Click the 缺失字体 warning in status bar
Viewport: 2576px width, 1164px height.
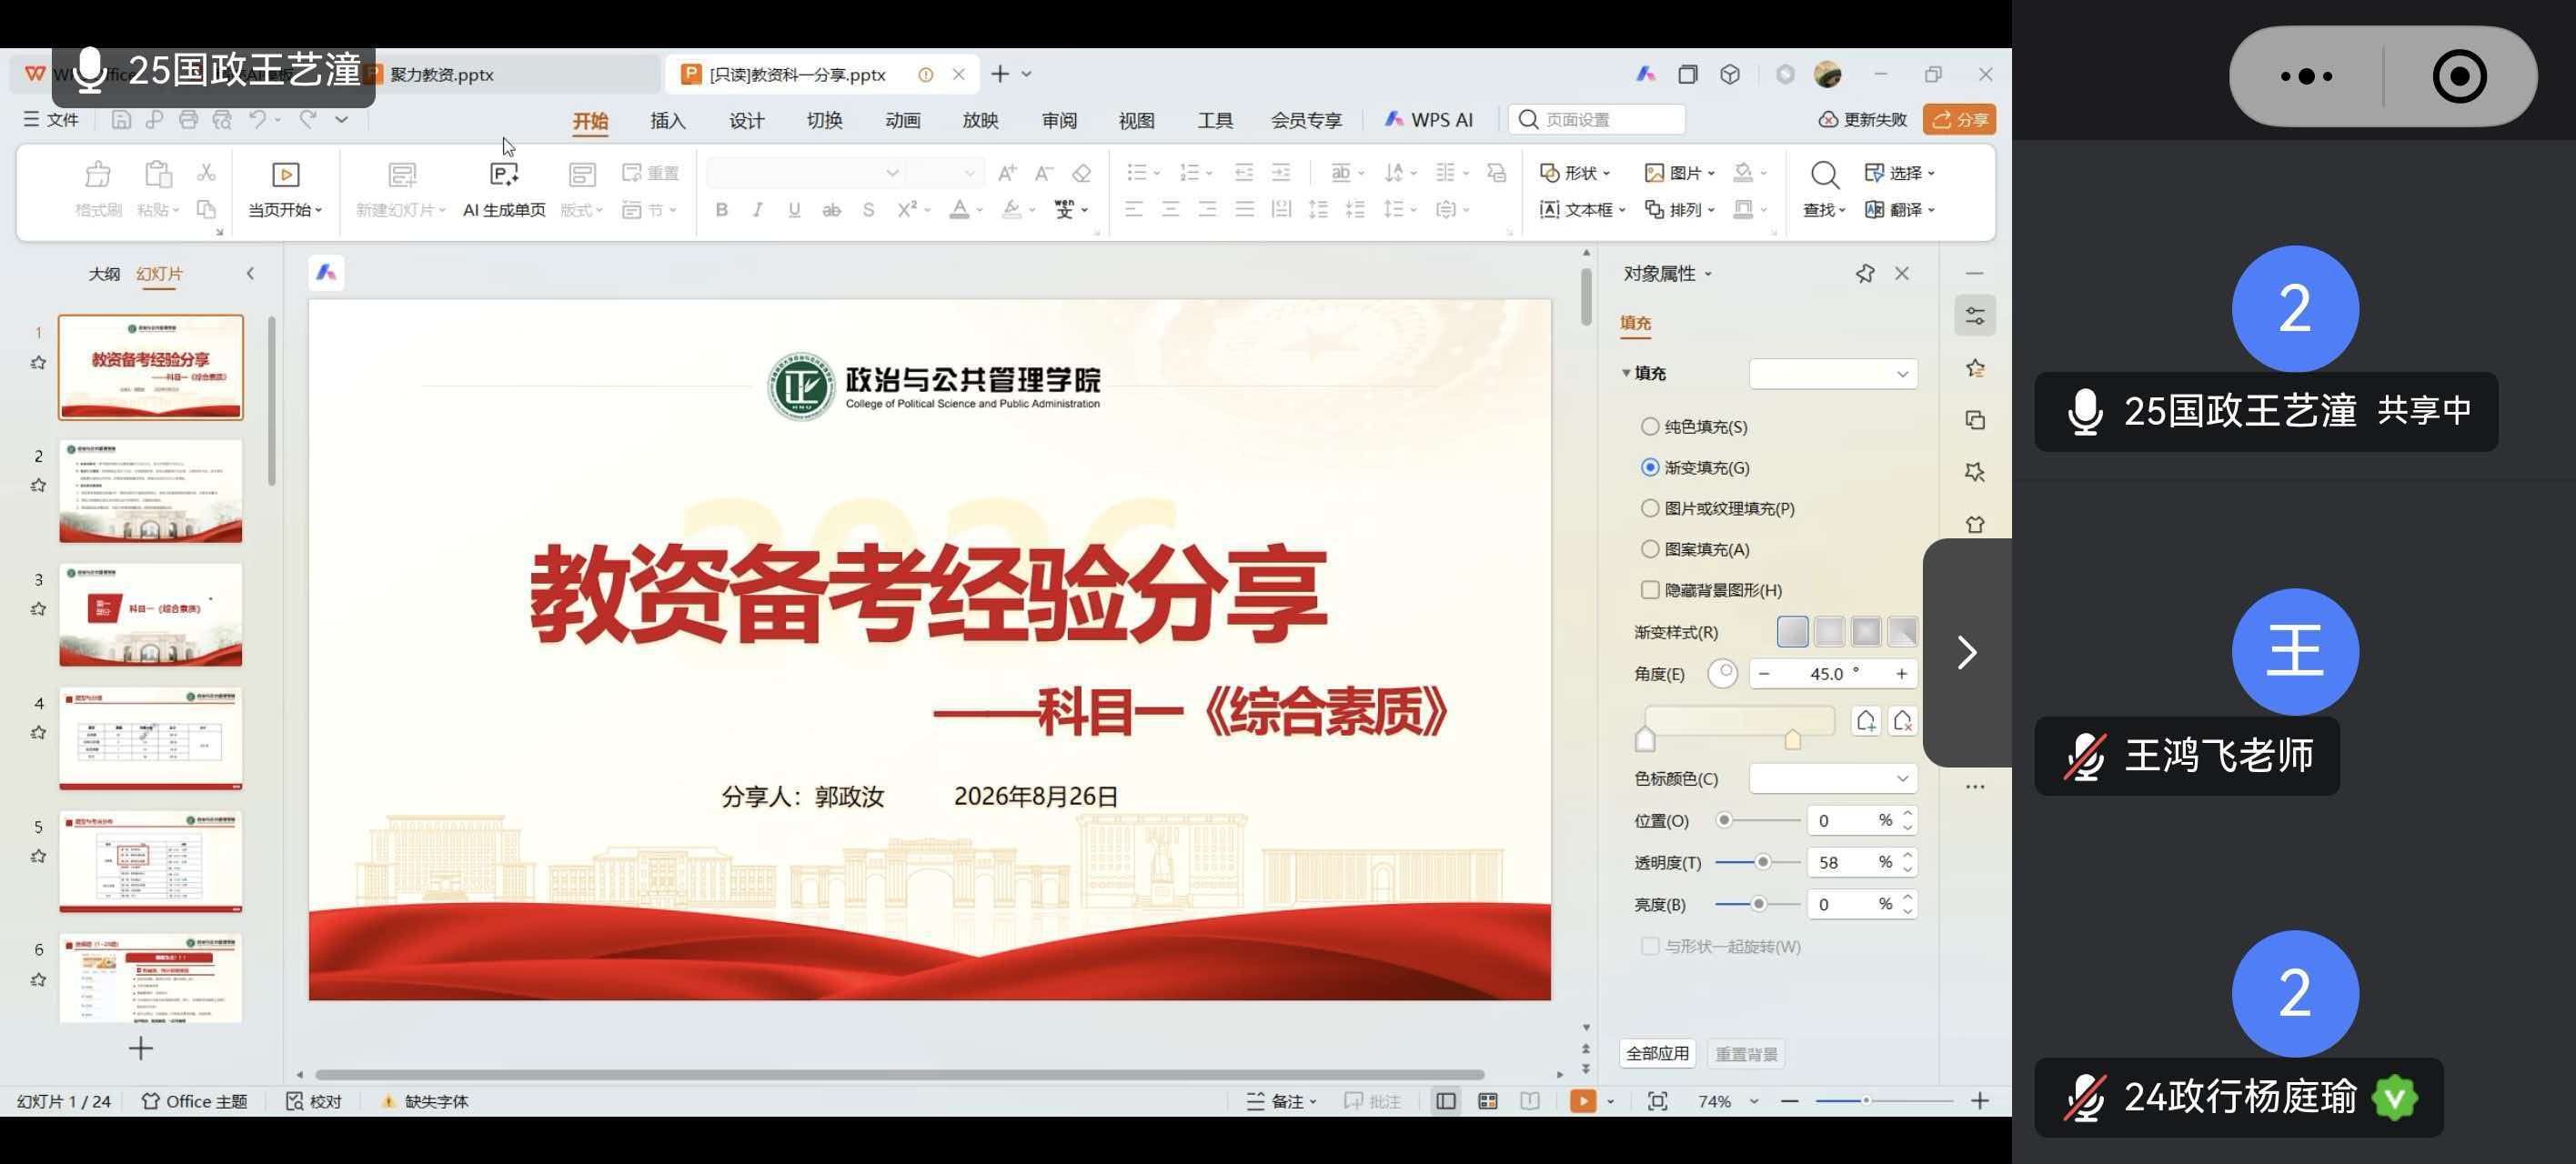click(425, 1101)
